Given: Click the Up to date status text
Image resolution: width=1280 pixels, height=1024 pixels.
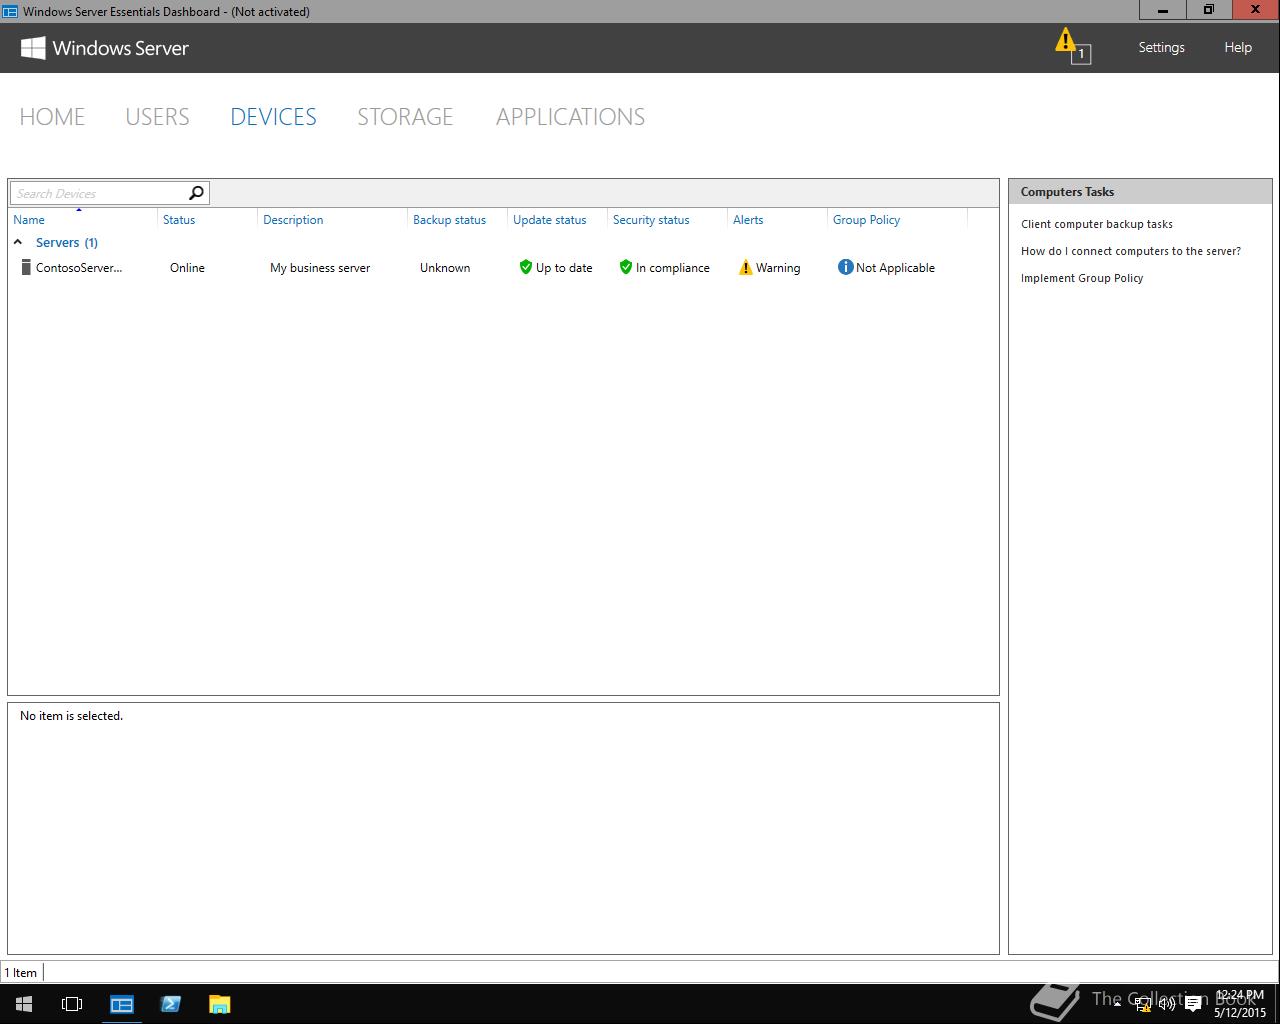Looking at the screenshot, I should coord(564,267).
